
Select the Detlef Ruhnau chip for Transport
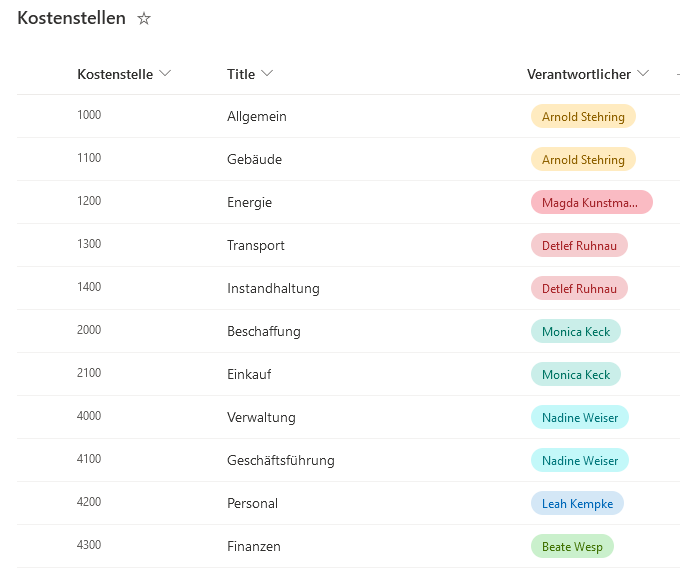click(x=579, y=246)
